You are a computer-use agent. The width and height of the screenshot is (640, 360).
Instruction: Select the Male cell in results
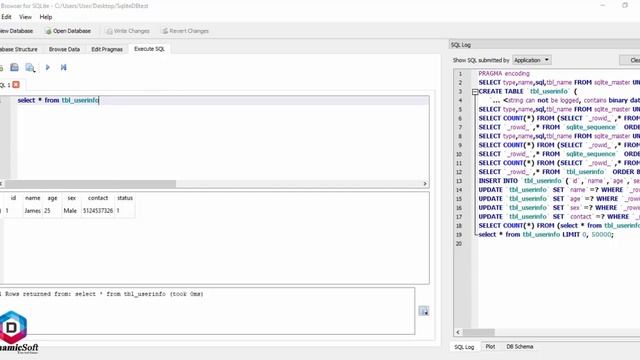tap(70, 211)
